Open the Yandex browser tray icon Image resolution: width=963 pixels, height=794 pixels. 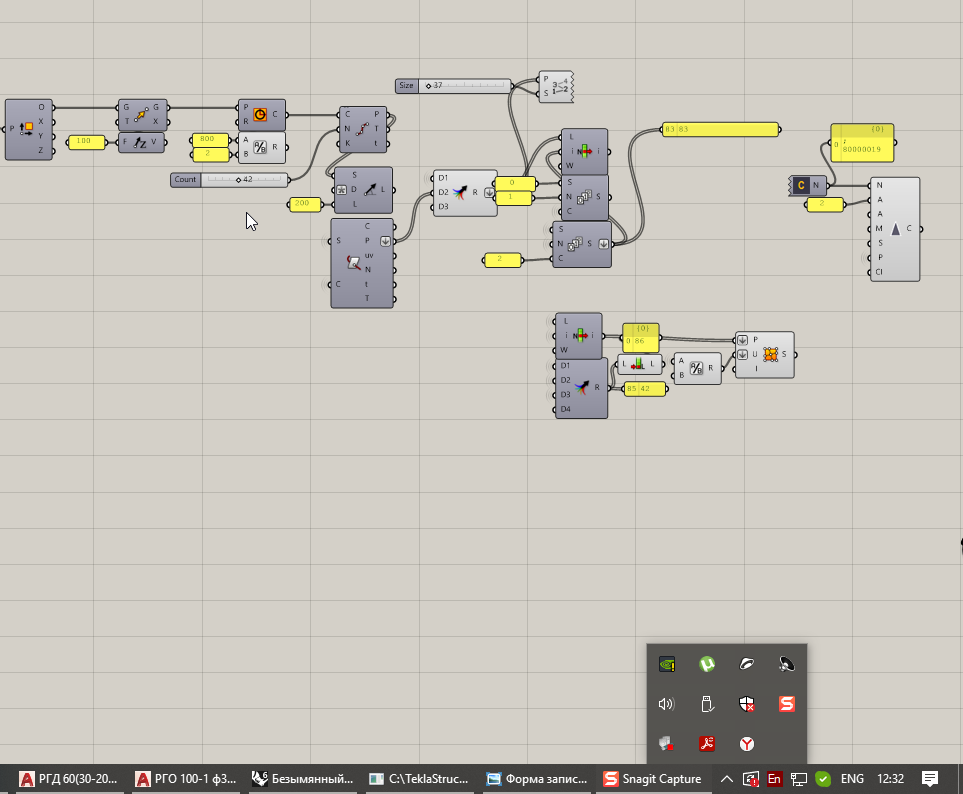pyautogui.click(x=747, y=744)
